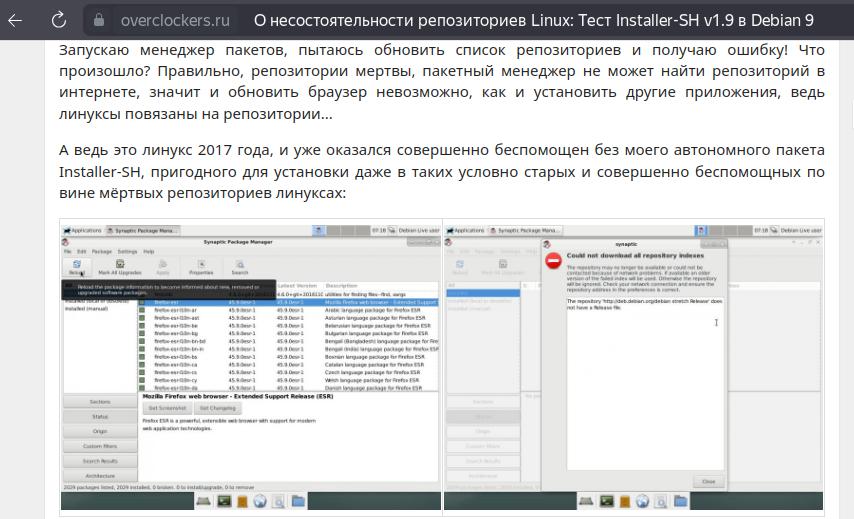Click the terminal dock icon in left screenshot
This screenshot has height=519, width=854.
(x=224, y=501)
